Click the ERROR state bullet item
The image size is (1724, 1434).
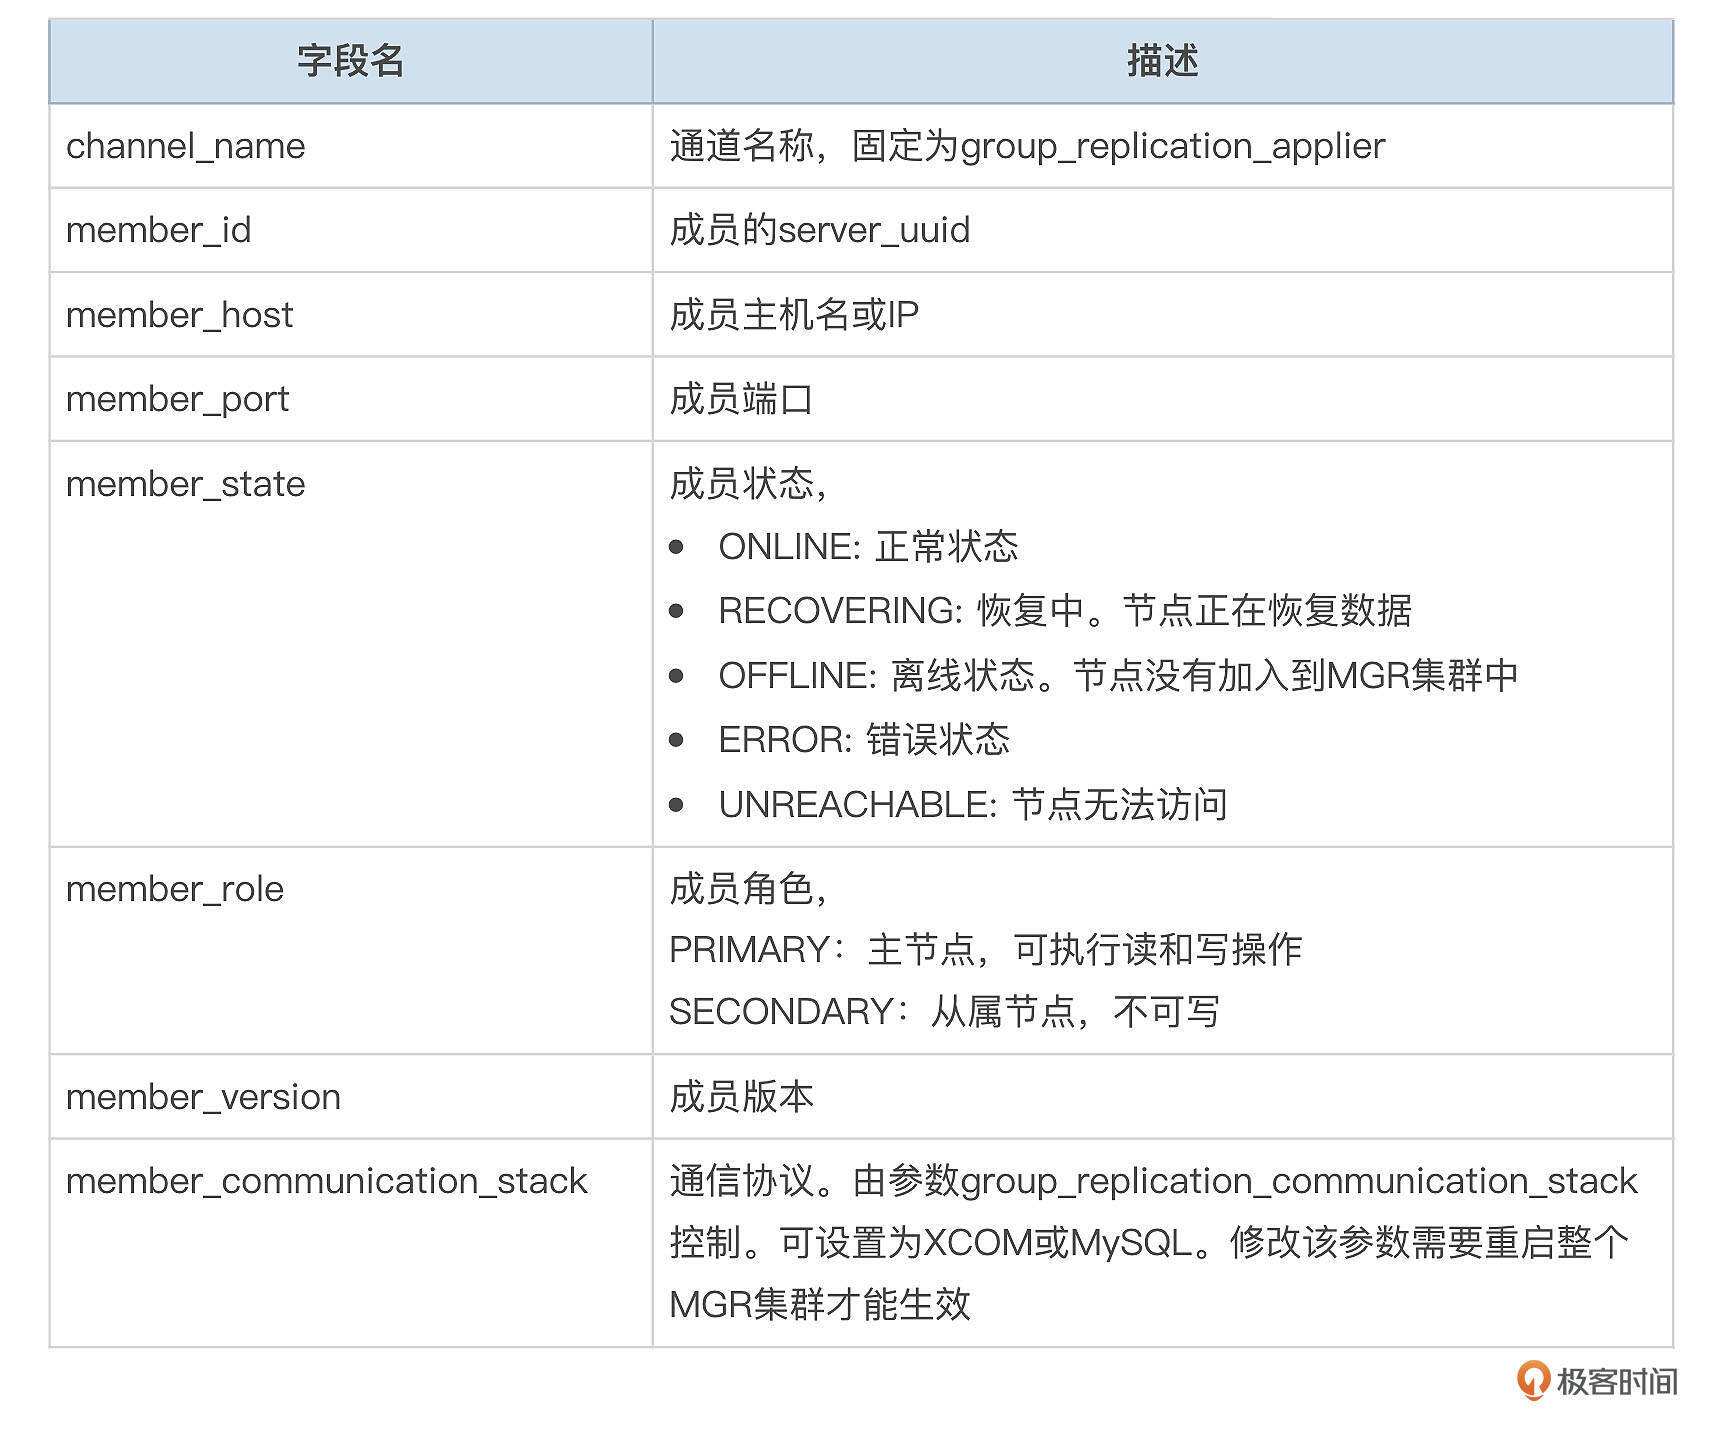coord(863,740)
